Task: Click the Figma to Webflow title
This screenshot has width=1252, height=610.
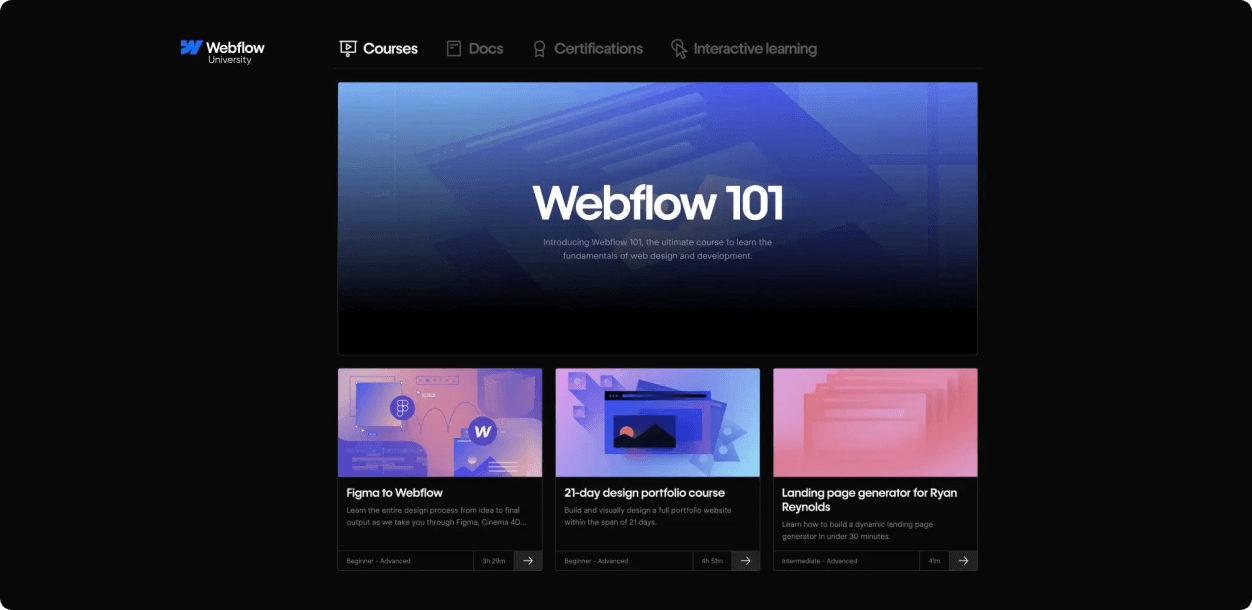Action: pos(395,493)
